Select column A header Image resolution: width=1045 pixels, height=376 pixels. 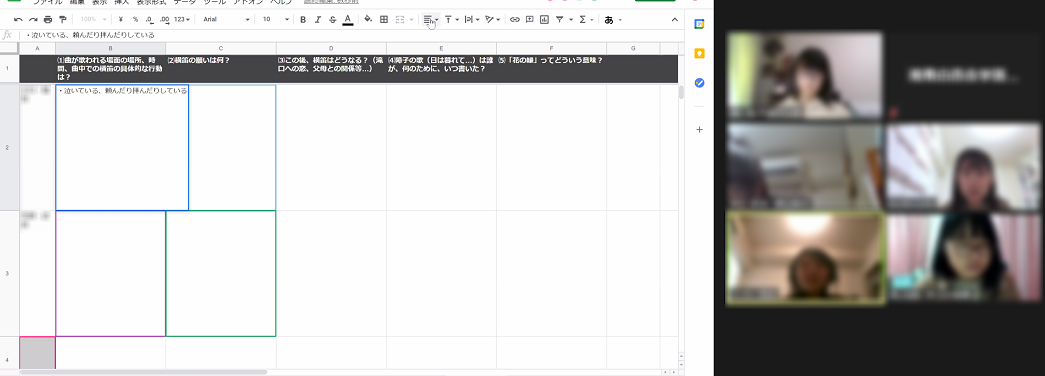[37, 49]
